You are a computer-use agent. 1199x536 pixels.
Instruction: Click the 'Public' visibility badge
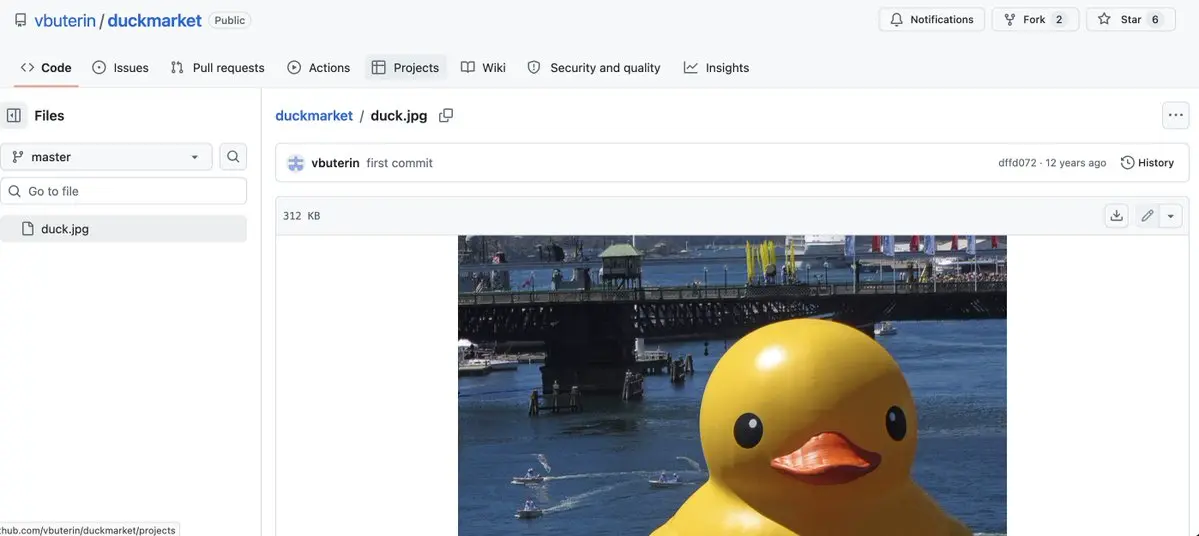point(229,21)
